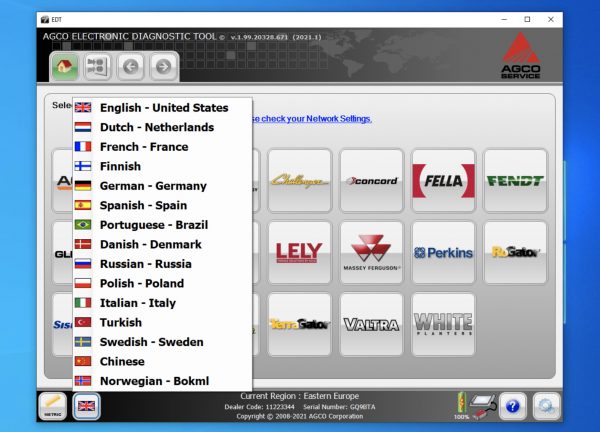Open the Concord brand tile
The width and height of the screenshot is (600, 432).
click(x=372, y=180)
